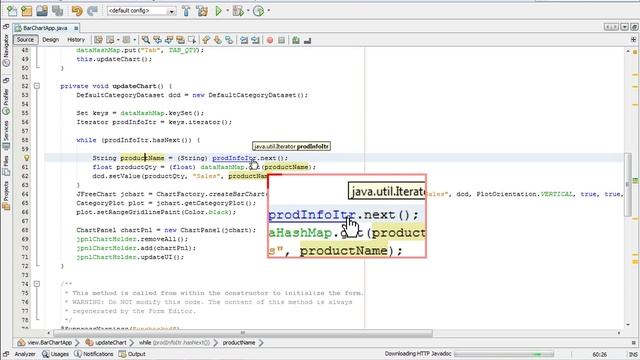Start macro recording with red circle icon
This screenshot has height=360, width=640.
[x=270, y=40]
